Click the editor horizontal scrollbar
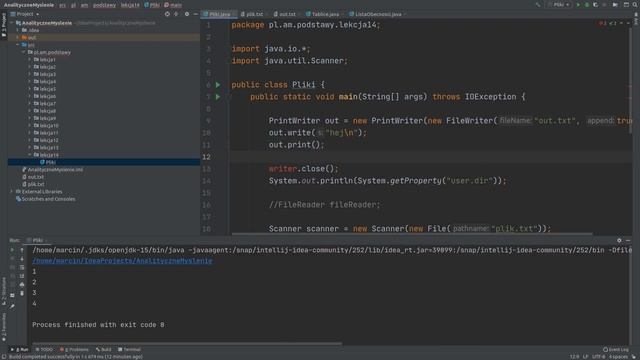This screenshot has width=640, height=360. tap(412, 234)
